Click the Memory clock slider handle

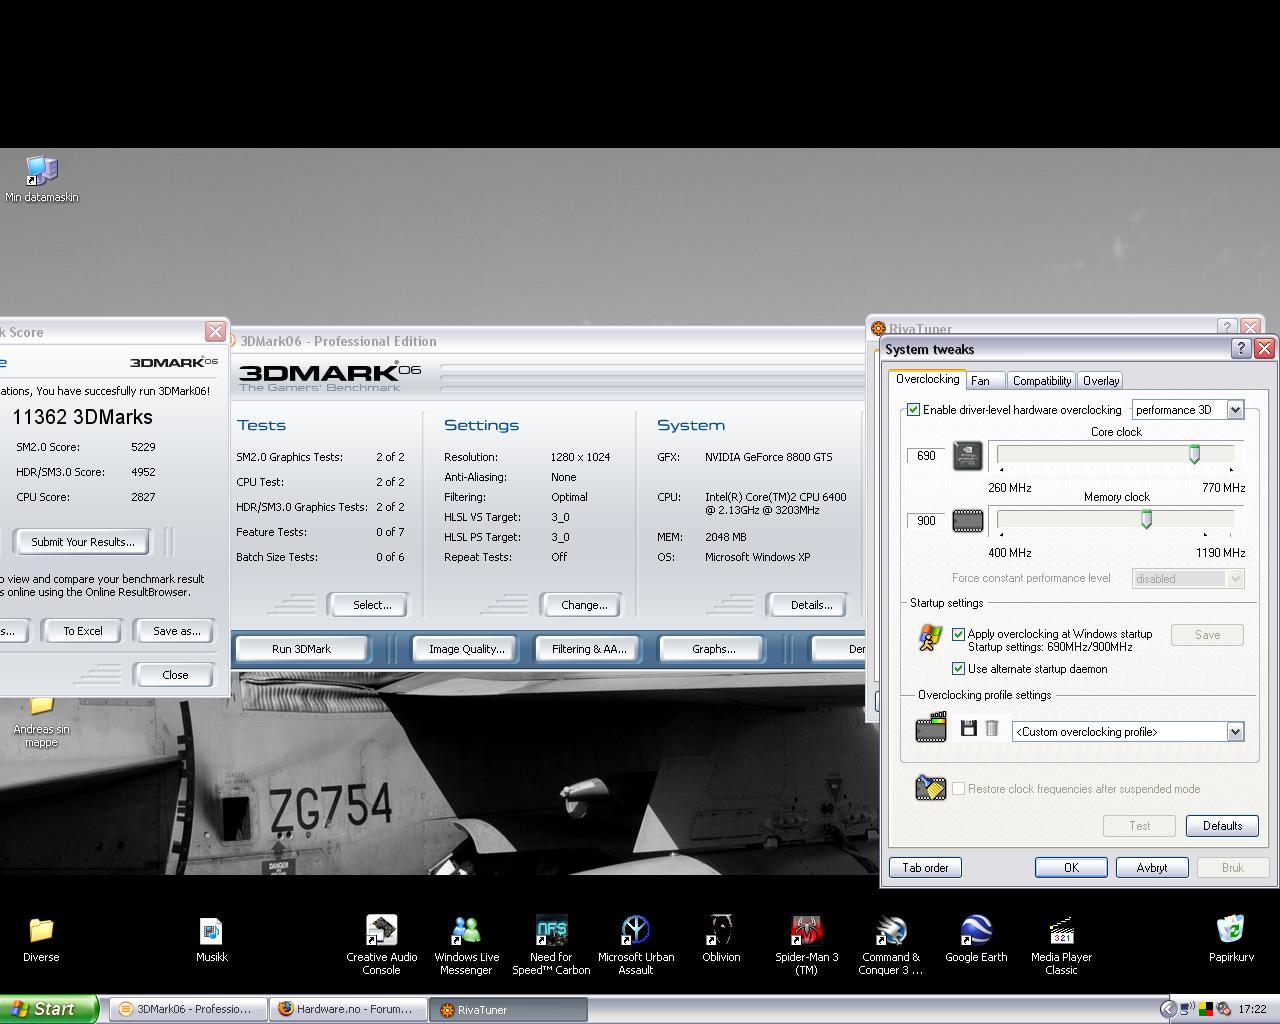[x=1146, y=520]
